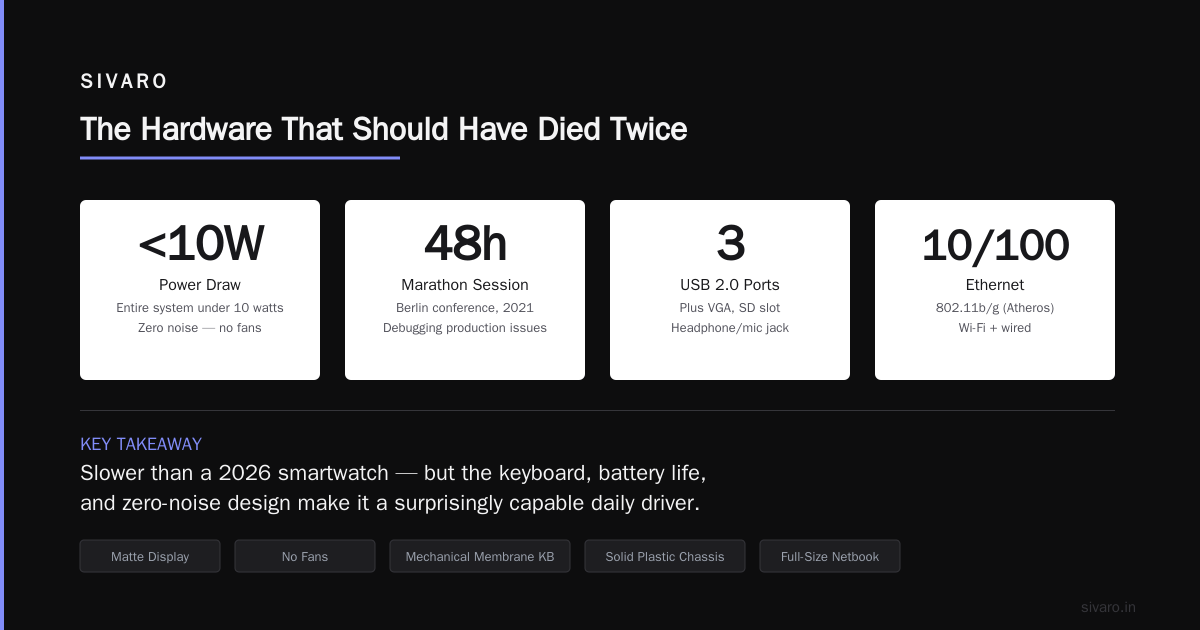The image size is (1200, 630).
Task: Visit the sivaro.in link
Action: click(1108, 607)
